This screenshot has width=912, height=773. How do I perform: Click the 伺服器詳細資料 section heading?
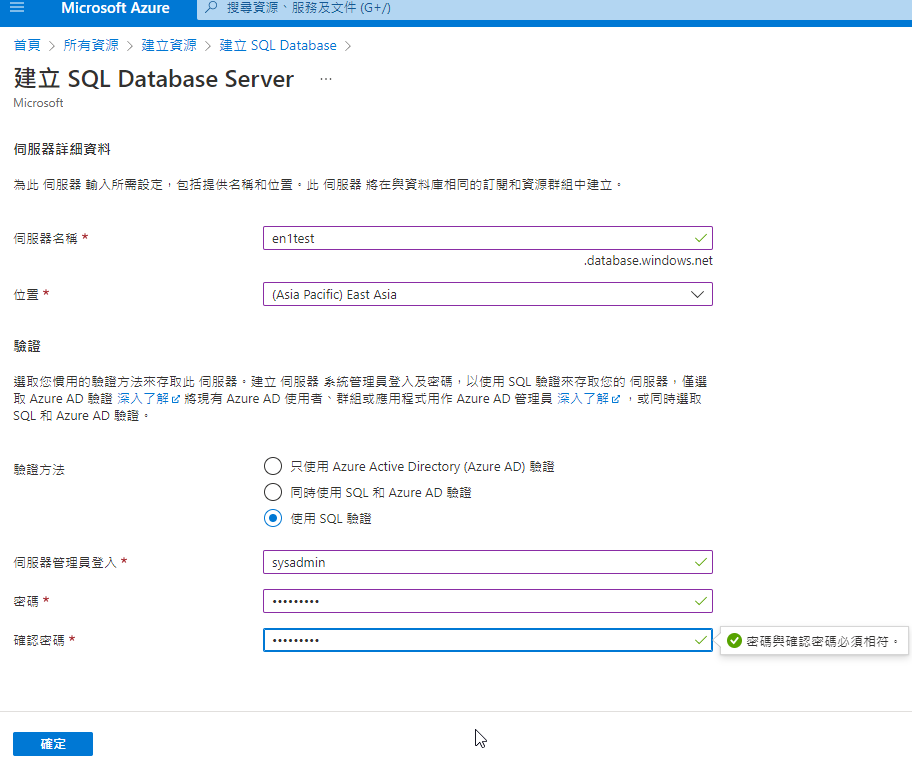pyautogui.click(x=62, y=149)
